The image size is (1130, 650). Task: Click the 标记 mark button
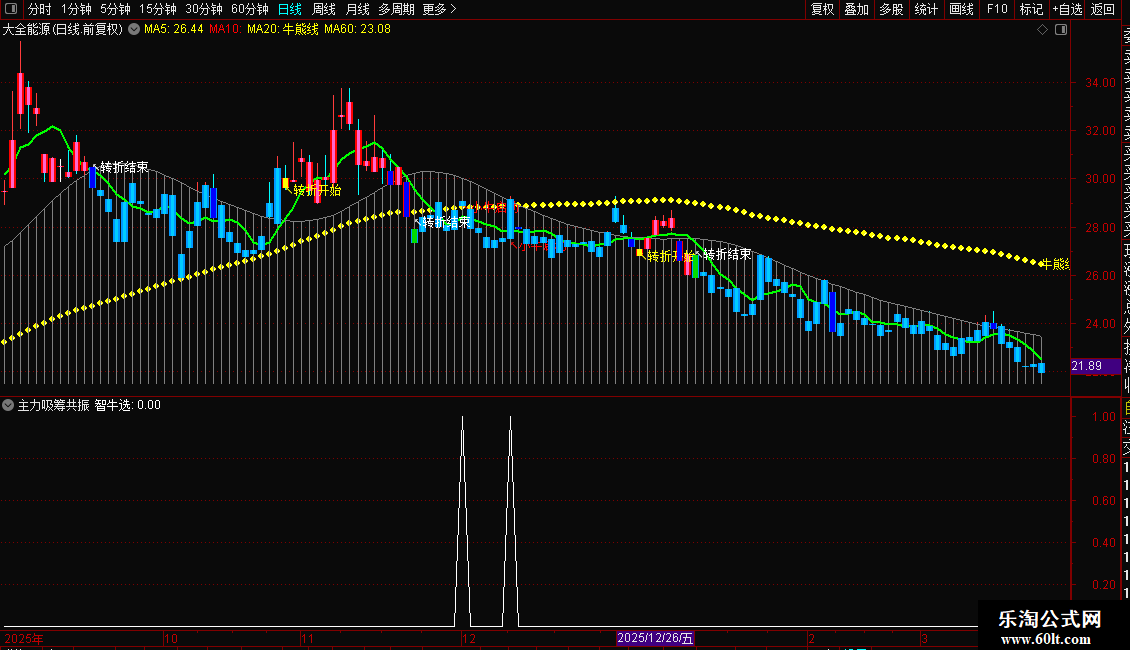[1031, 9]
